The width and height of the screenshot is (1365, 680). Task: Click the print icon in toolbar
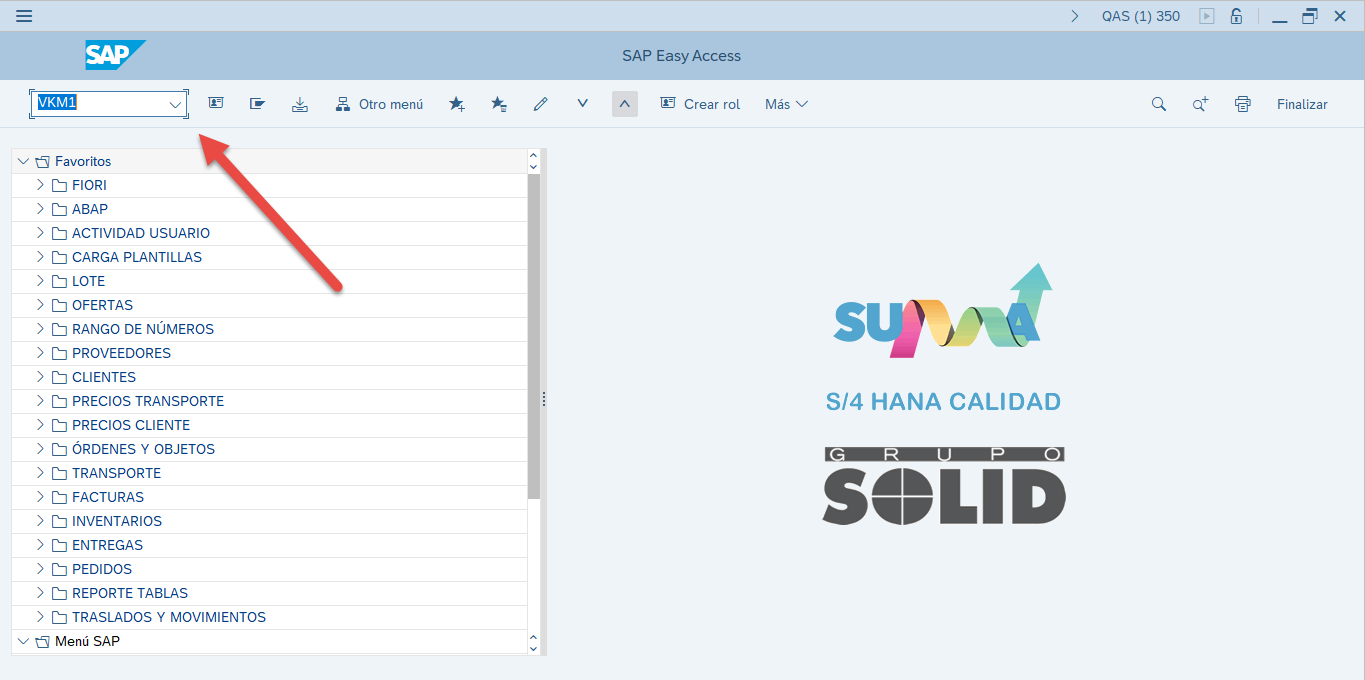point(1242,104)
